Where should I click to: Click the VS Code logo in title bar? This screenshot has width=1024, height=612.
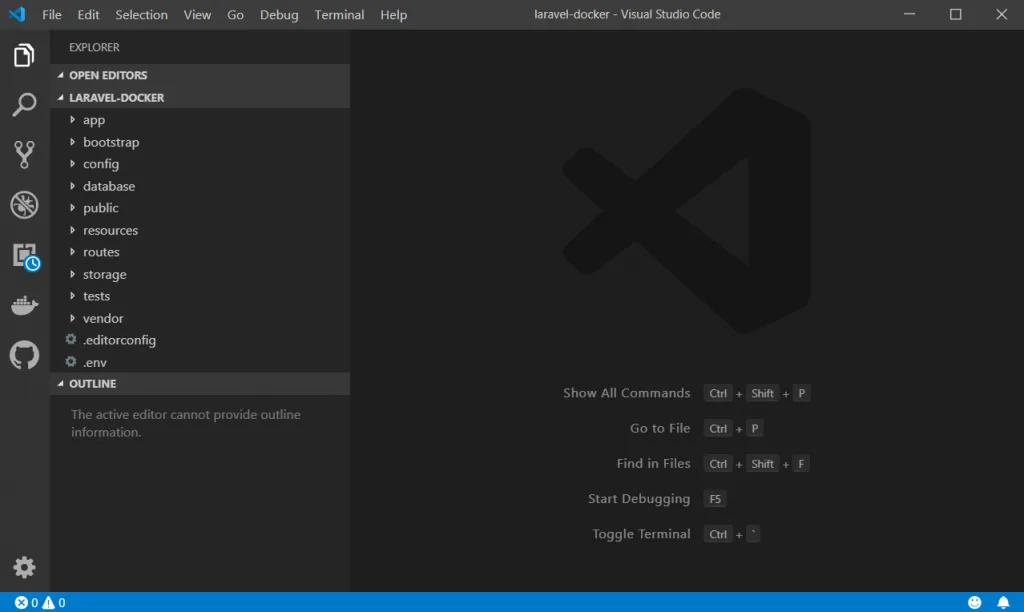point(17,14)
